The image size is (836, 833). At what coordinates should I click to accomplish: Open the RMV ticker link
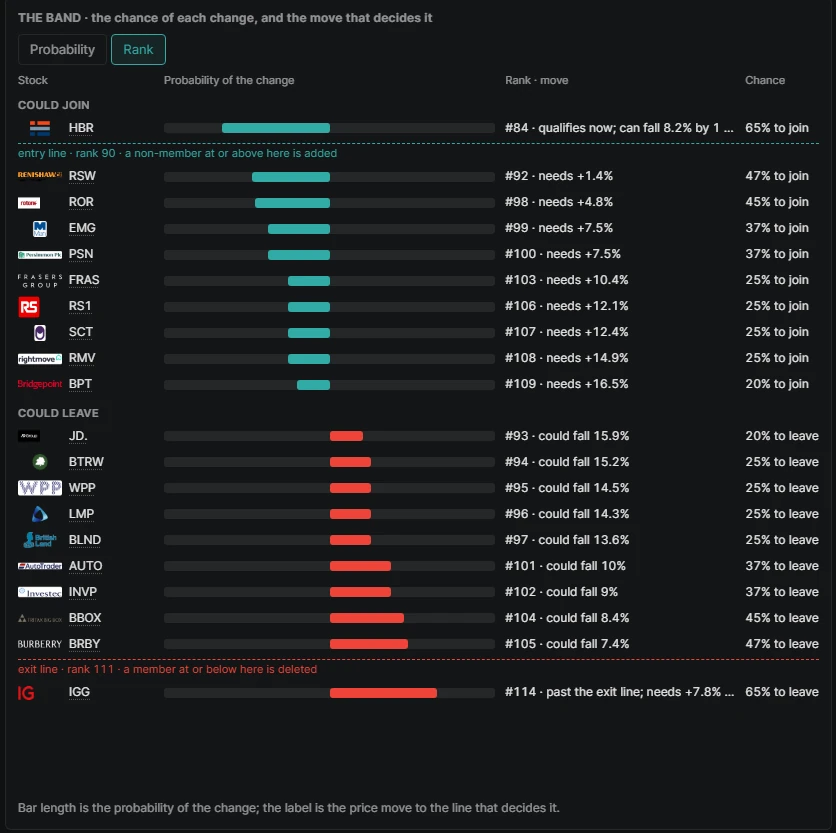(x=82, y=358)
